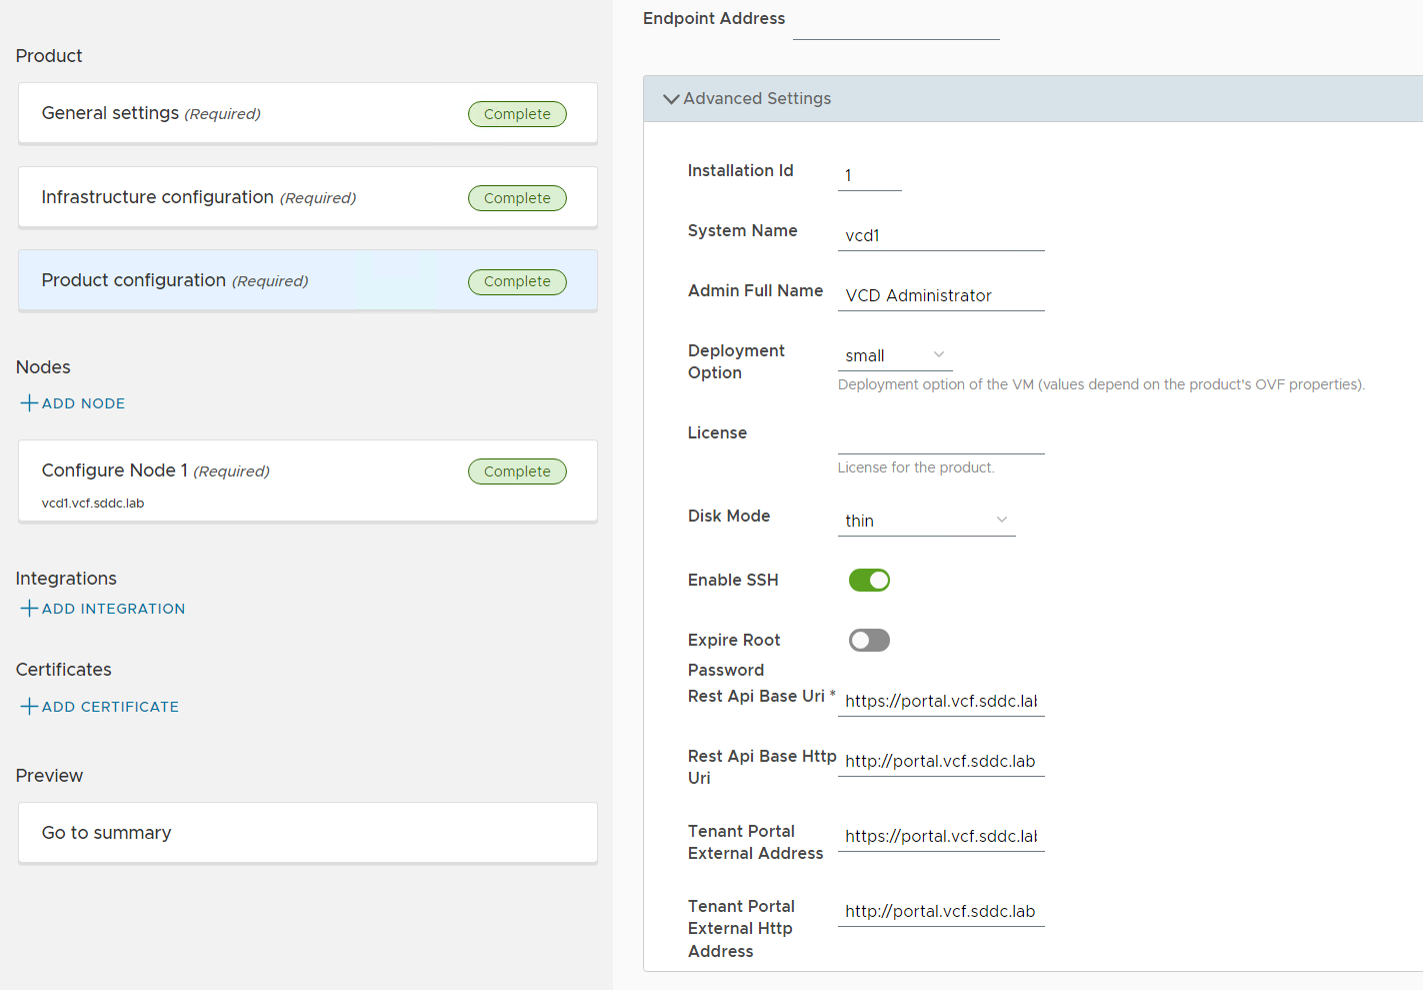The width and height of the screenshot is (1423, 990).
Task: Collapse the Advanced Settings section chevron
Action: 671,99
